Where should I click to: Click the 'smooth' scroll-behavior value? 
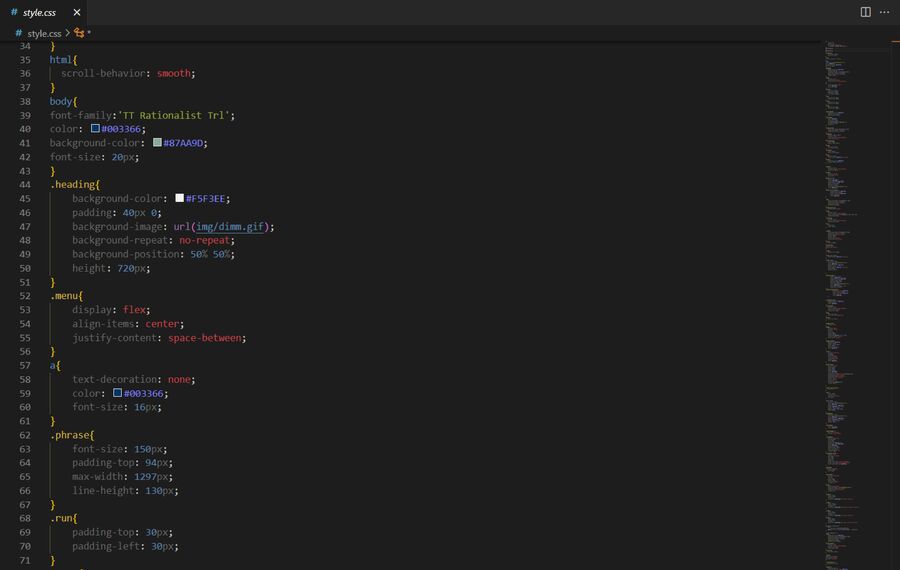pyautogui.click(x=174, y=73)
